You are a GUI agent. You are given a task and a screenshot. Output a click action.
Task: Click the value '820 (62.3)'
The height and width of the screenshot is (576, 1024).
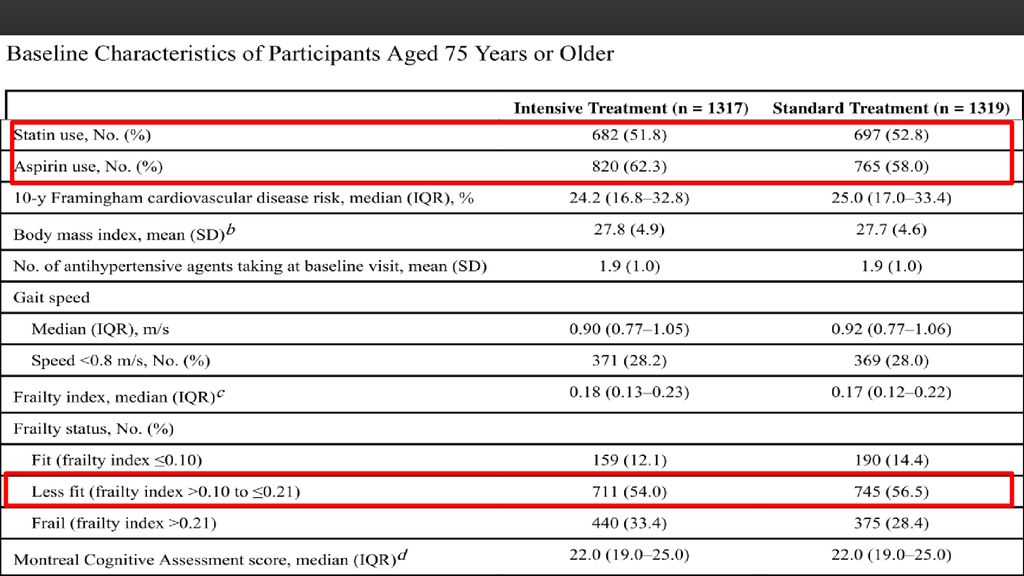click(x=630, y=167)
